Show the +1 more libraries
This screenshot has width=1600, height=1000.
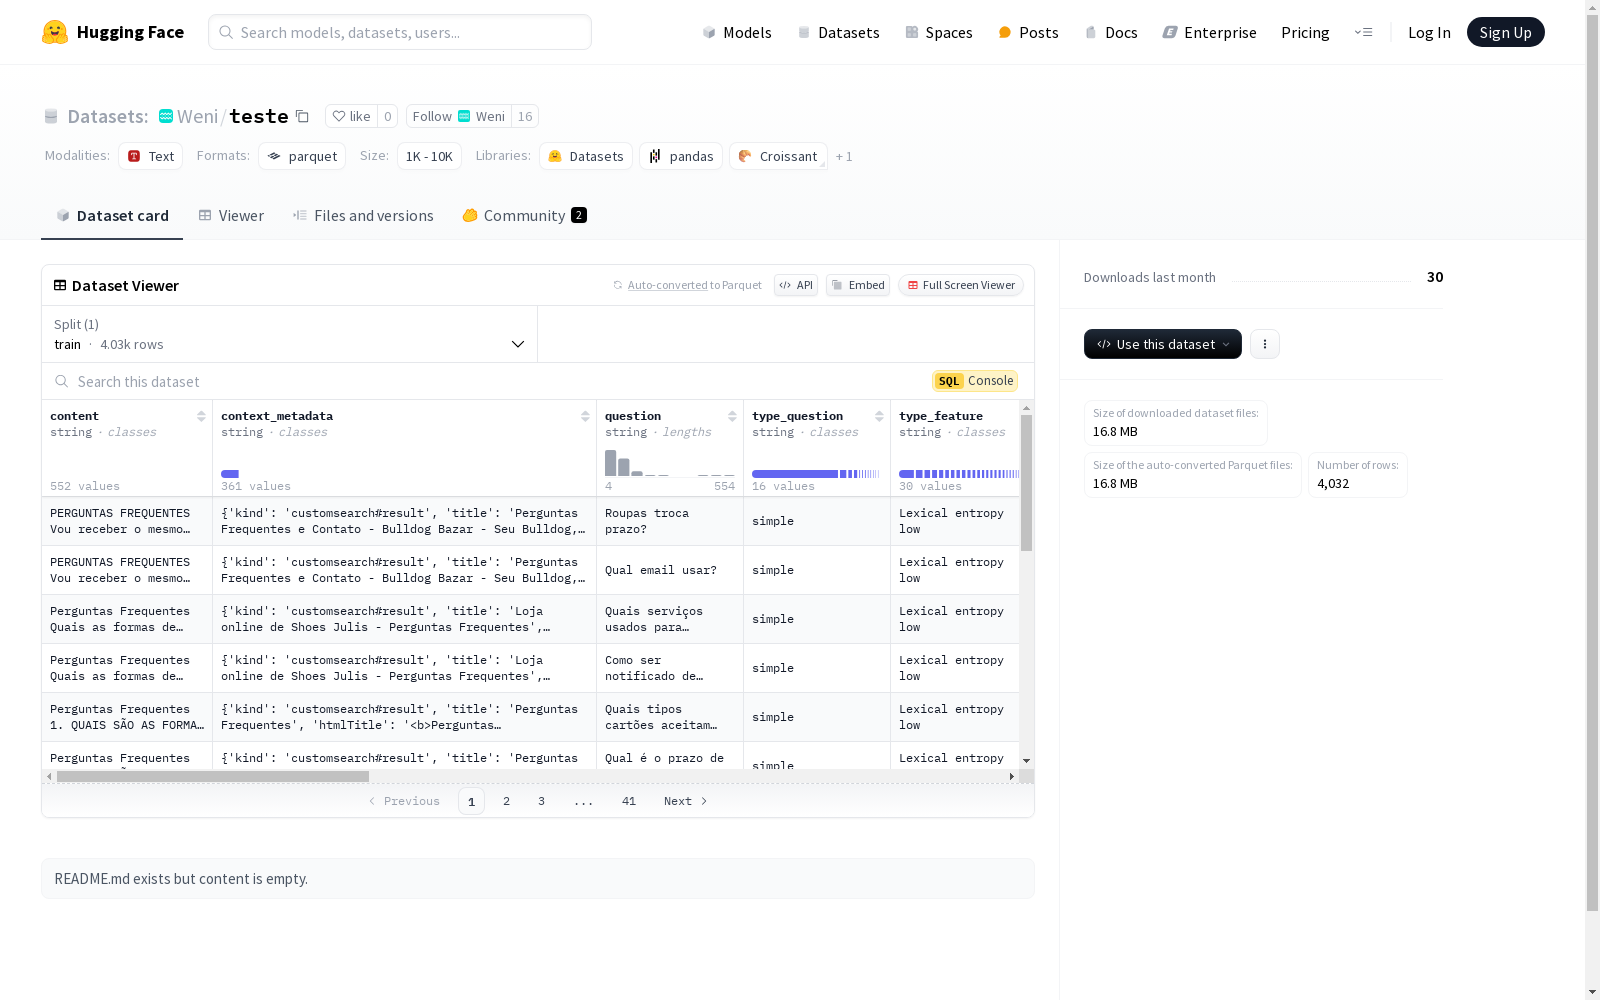click(844, 156)
